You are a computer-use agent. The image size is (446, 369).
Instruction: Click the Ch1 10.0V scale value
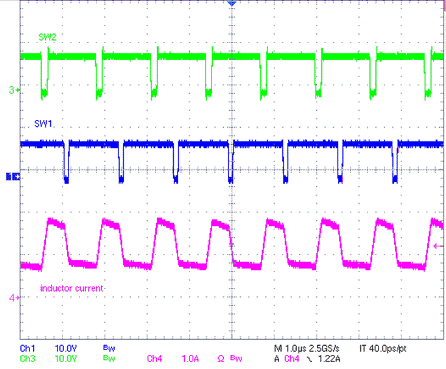tap(66, 349)
